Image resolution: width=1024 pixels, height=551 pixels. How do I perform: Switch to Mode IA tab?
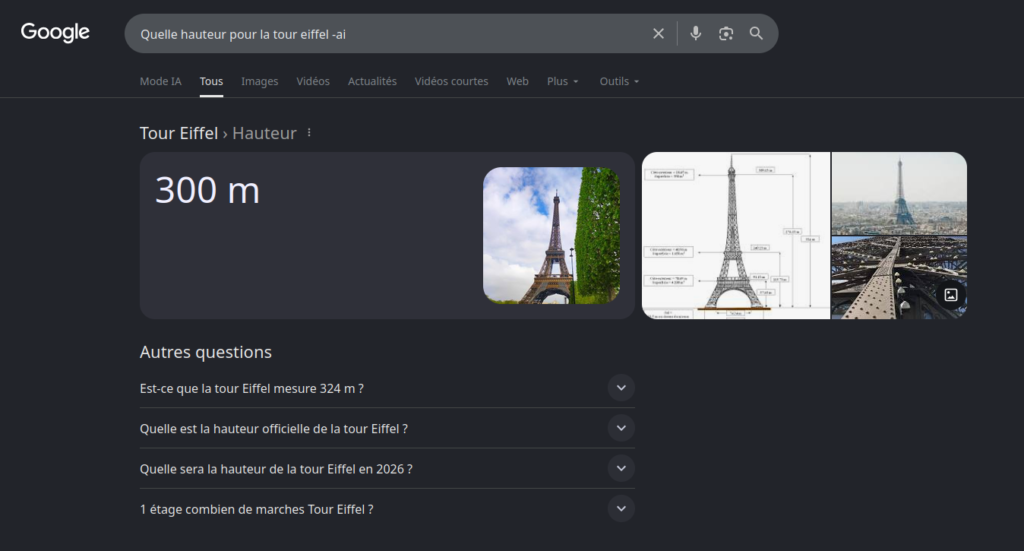[x=161, y=82]
